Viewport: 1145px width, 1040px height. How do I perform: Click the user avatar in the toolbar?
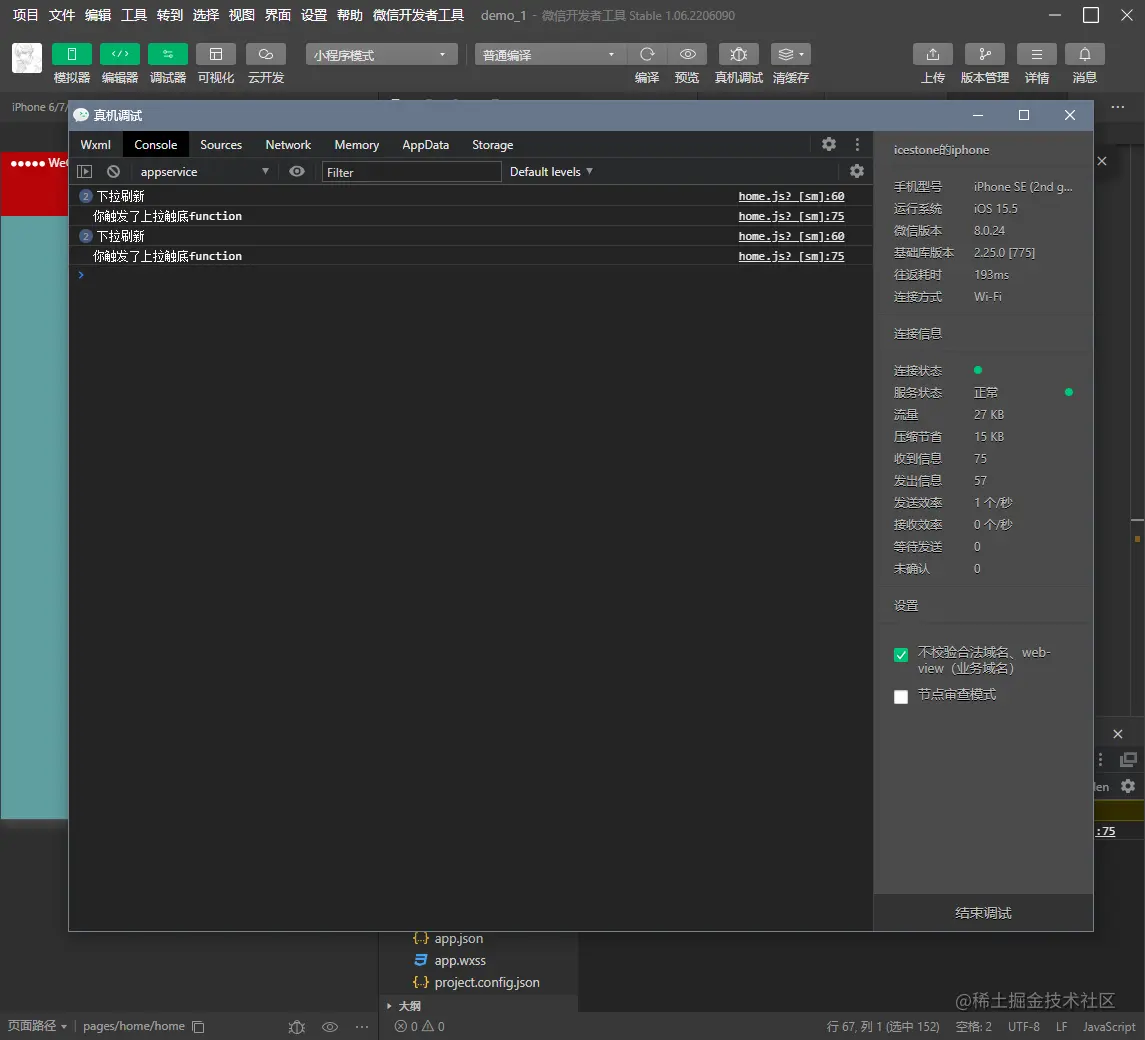coord(27,58)
